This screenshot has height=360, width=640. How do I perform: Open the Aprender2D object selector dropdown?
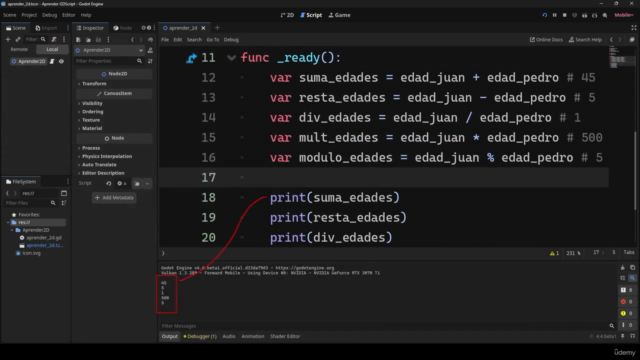109,50
